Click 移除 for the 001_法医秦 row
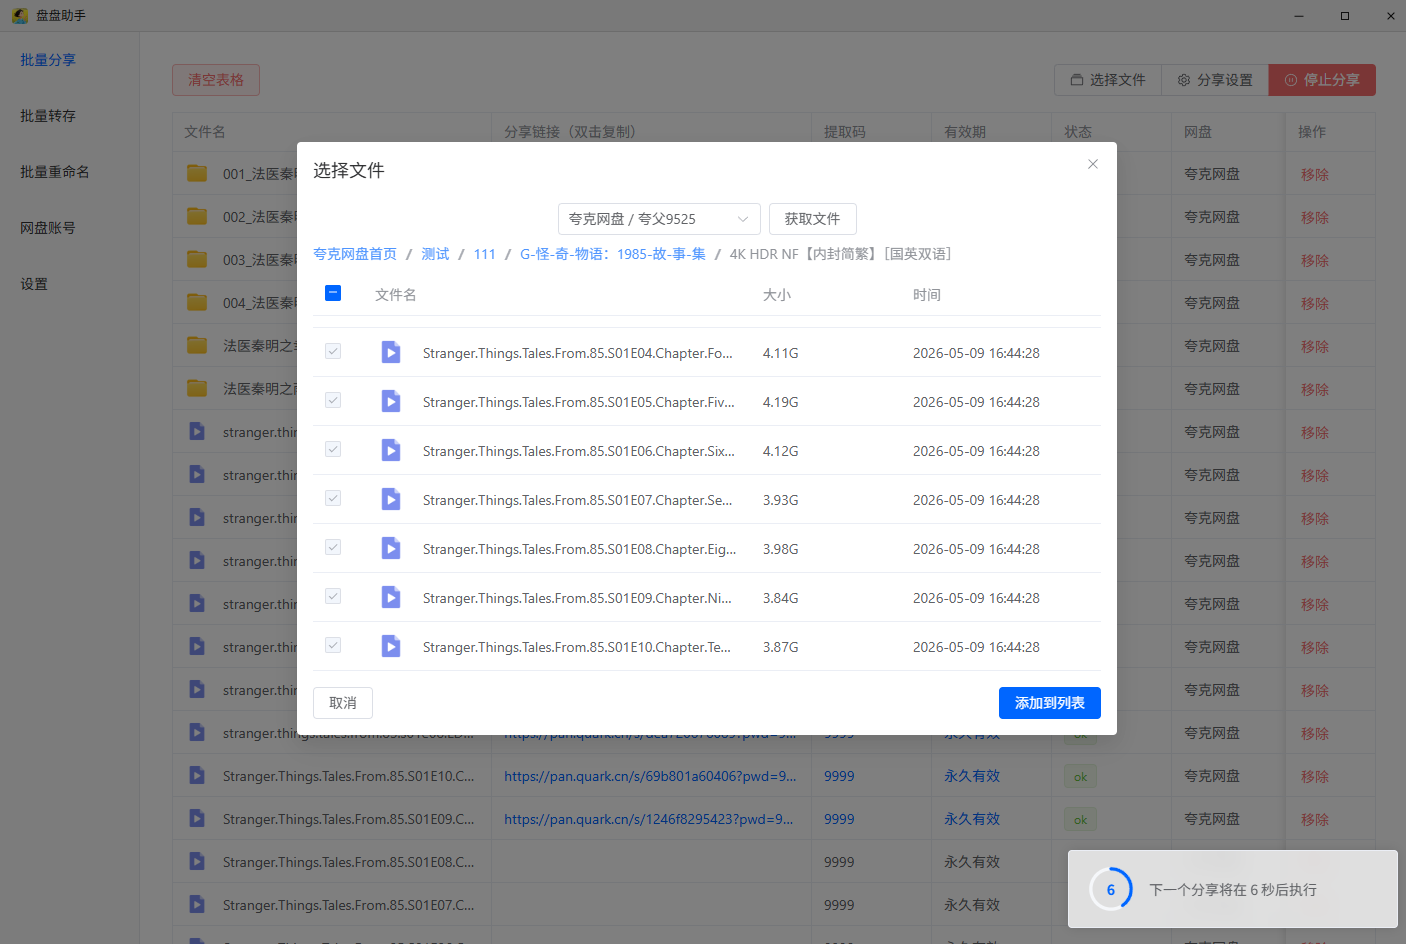This screenshot has height=944, width=1406. click(x=1315, y=175)
